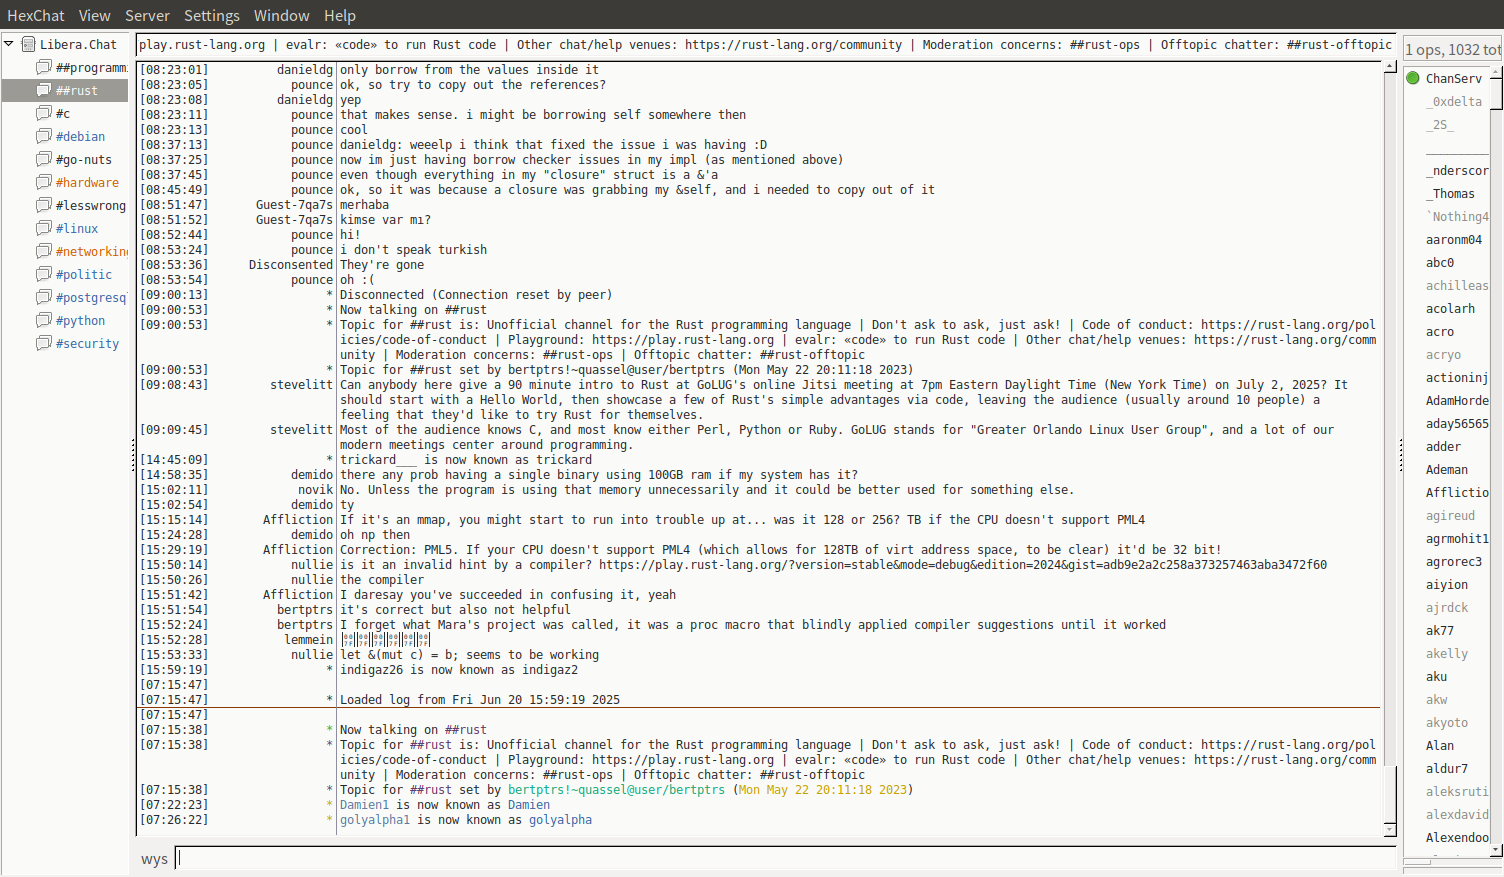Click the golyalpha nick link in the rename line
This screenshot has height=877, width=1504.
[561, 820]
